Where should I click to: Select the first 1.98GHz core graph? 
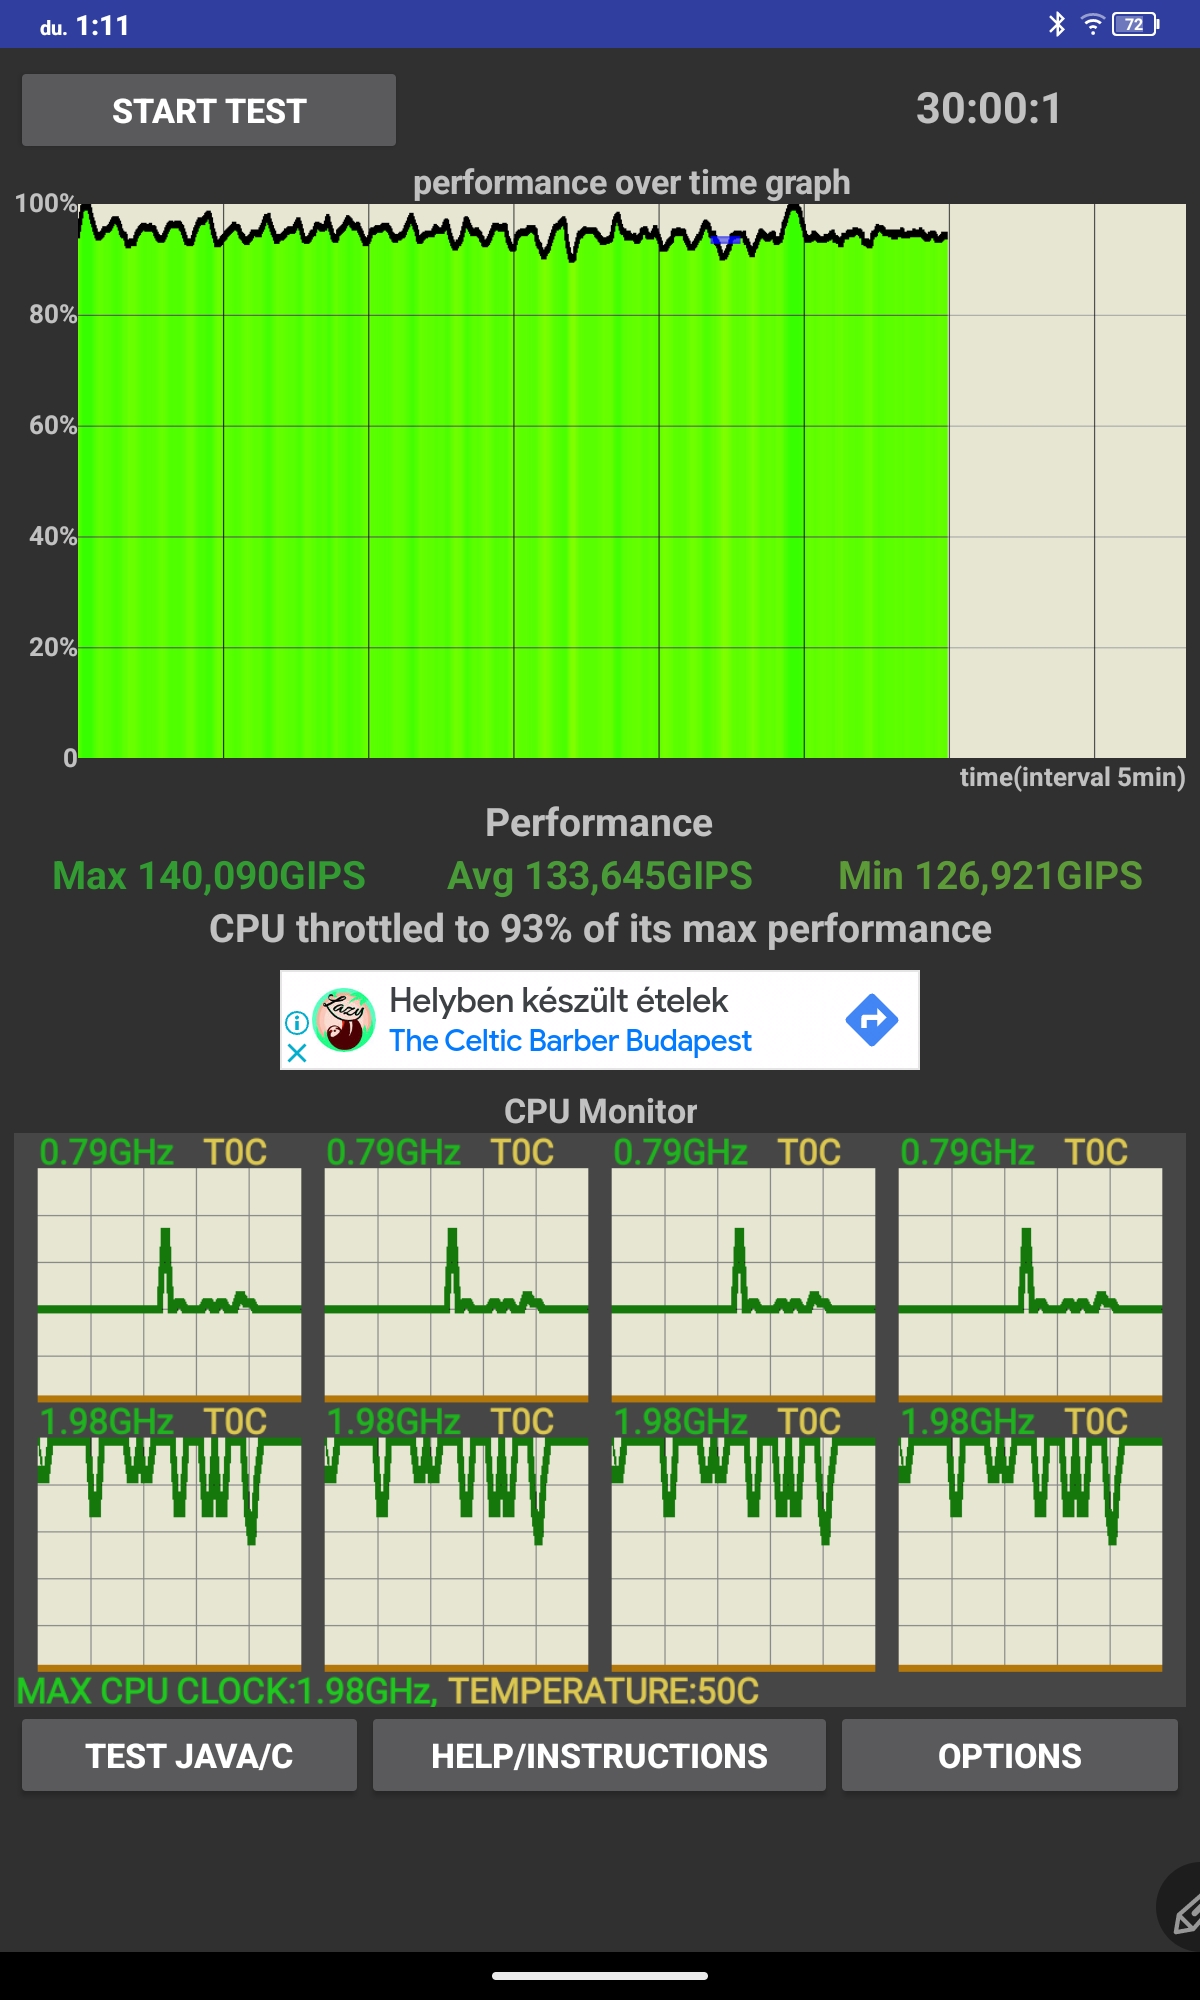169,1554
